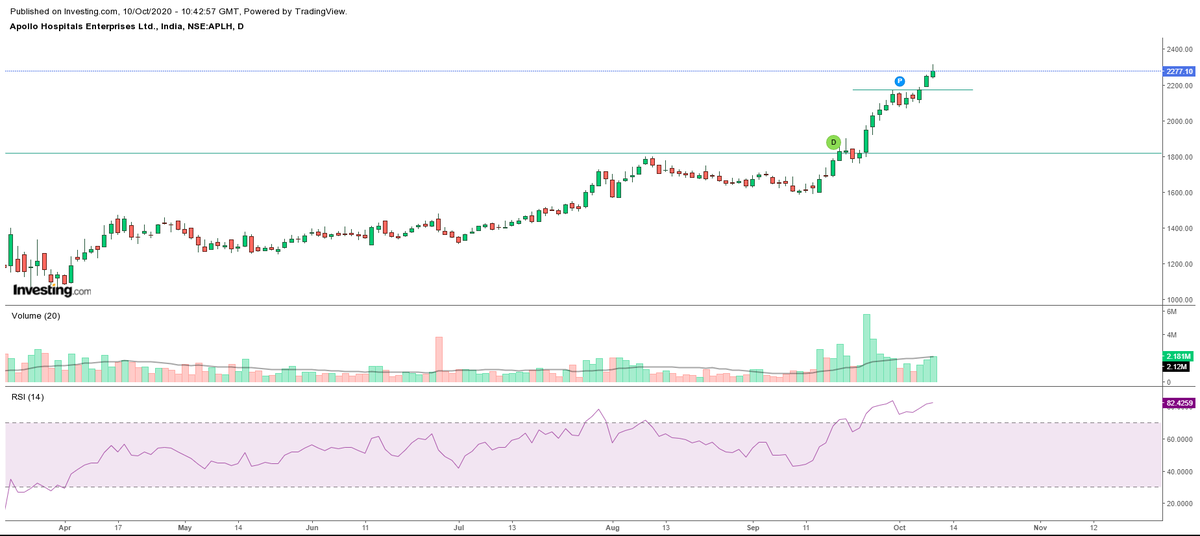This screenshot has width=1200, height=536.
Task: Click the 1000.00 price axis label
Action: click(x=1179, y=300)
